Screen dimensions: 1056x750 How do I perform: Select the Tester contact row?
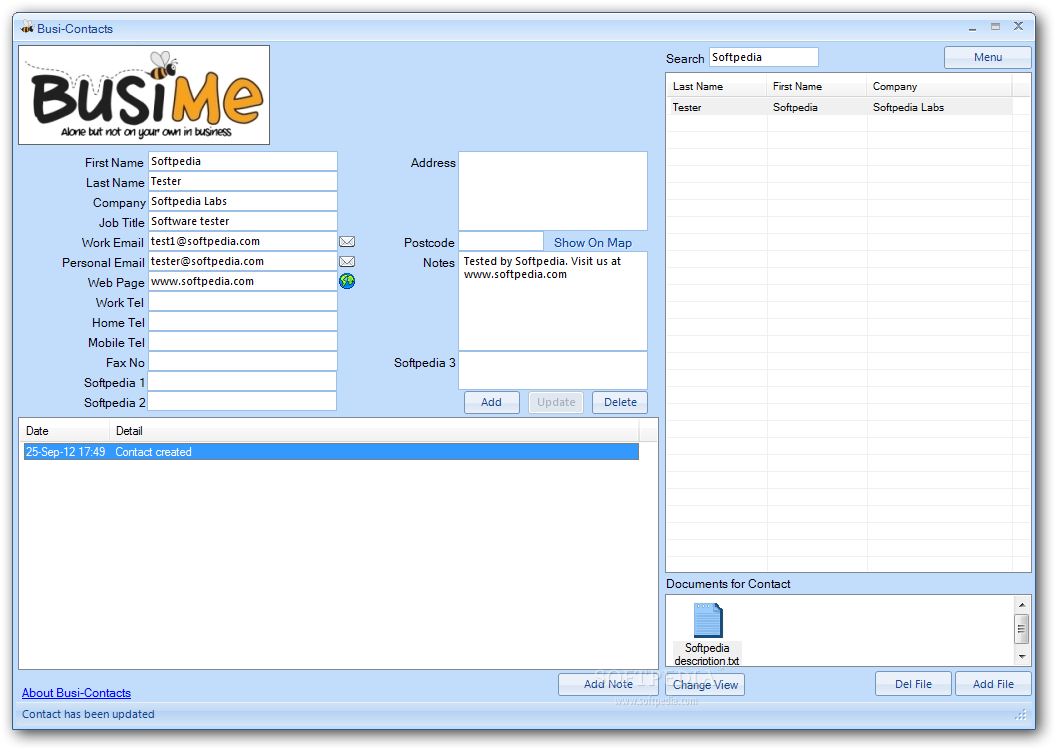[x=840, y=107]
